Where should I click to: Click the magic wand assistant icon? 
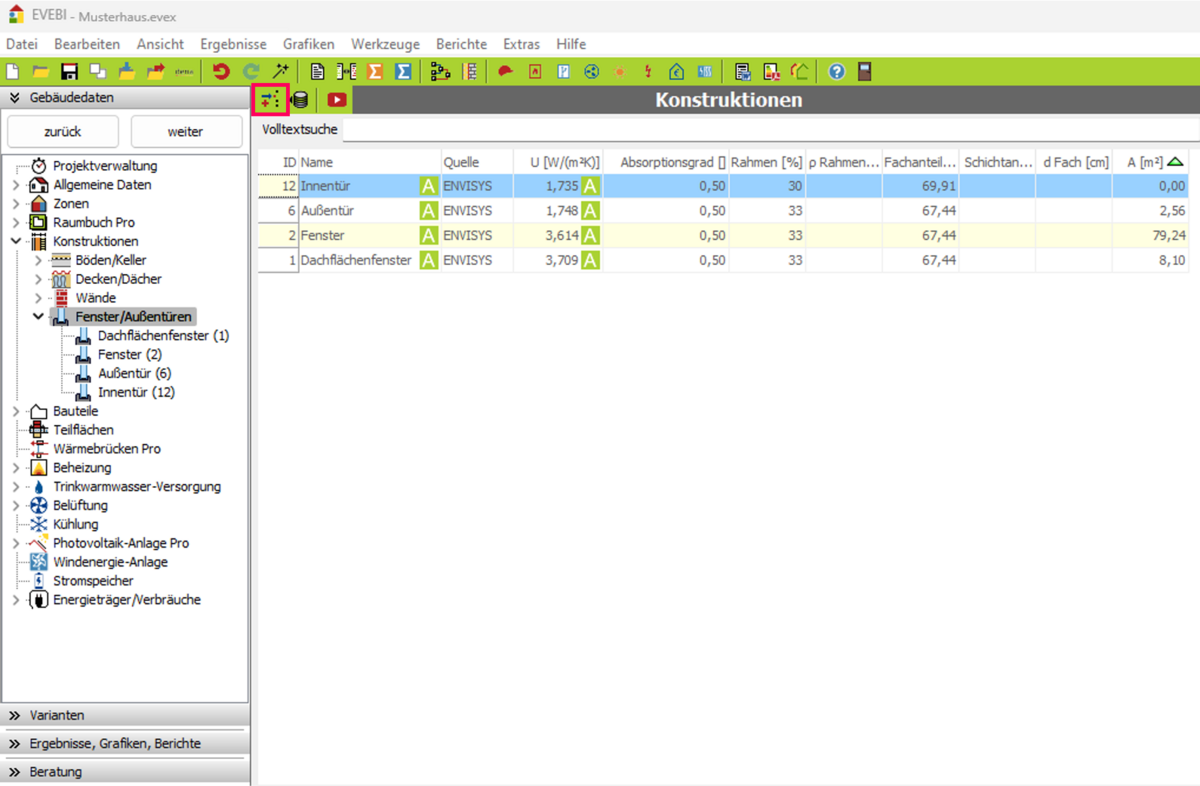(281, 72)
